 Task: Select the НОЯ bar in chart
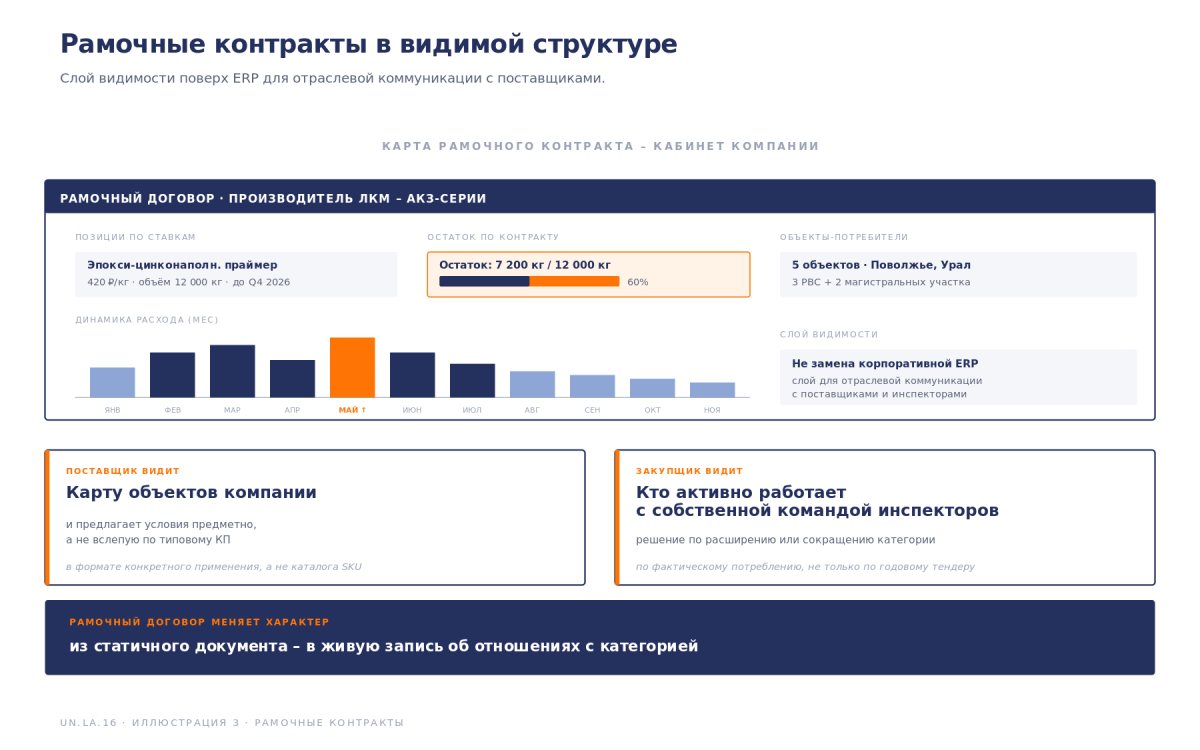coord(712,390)
